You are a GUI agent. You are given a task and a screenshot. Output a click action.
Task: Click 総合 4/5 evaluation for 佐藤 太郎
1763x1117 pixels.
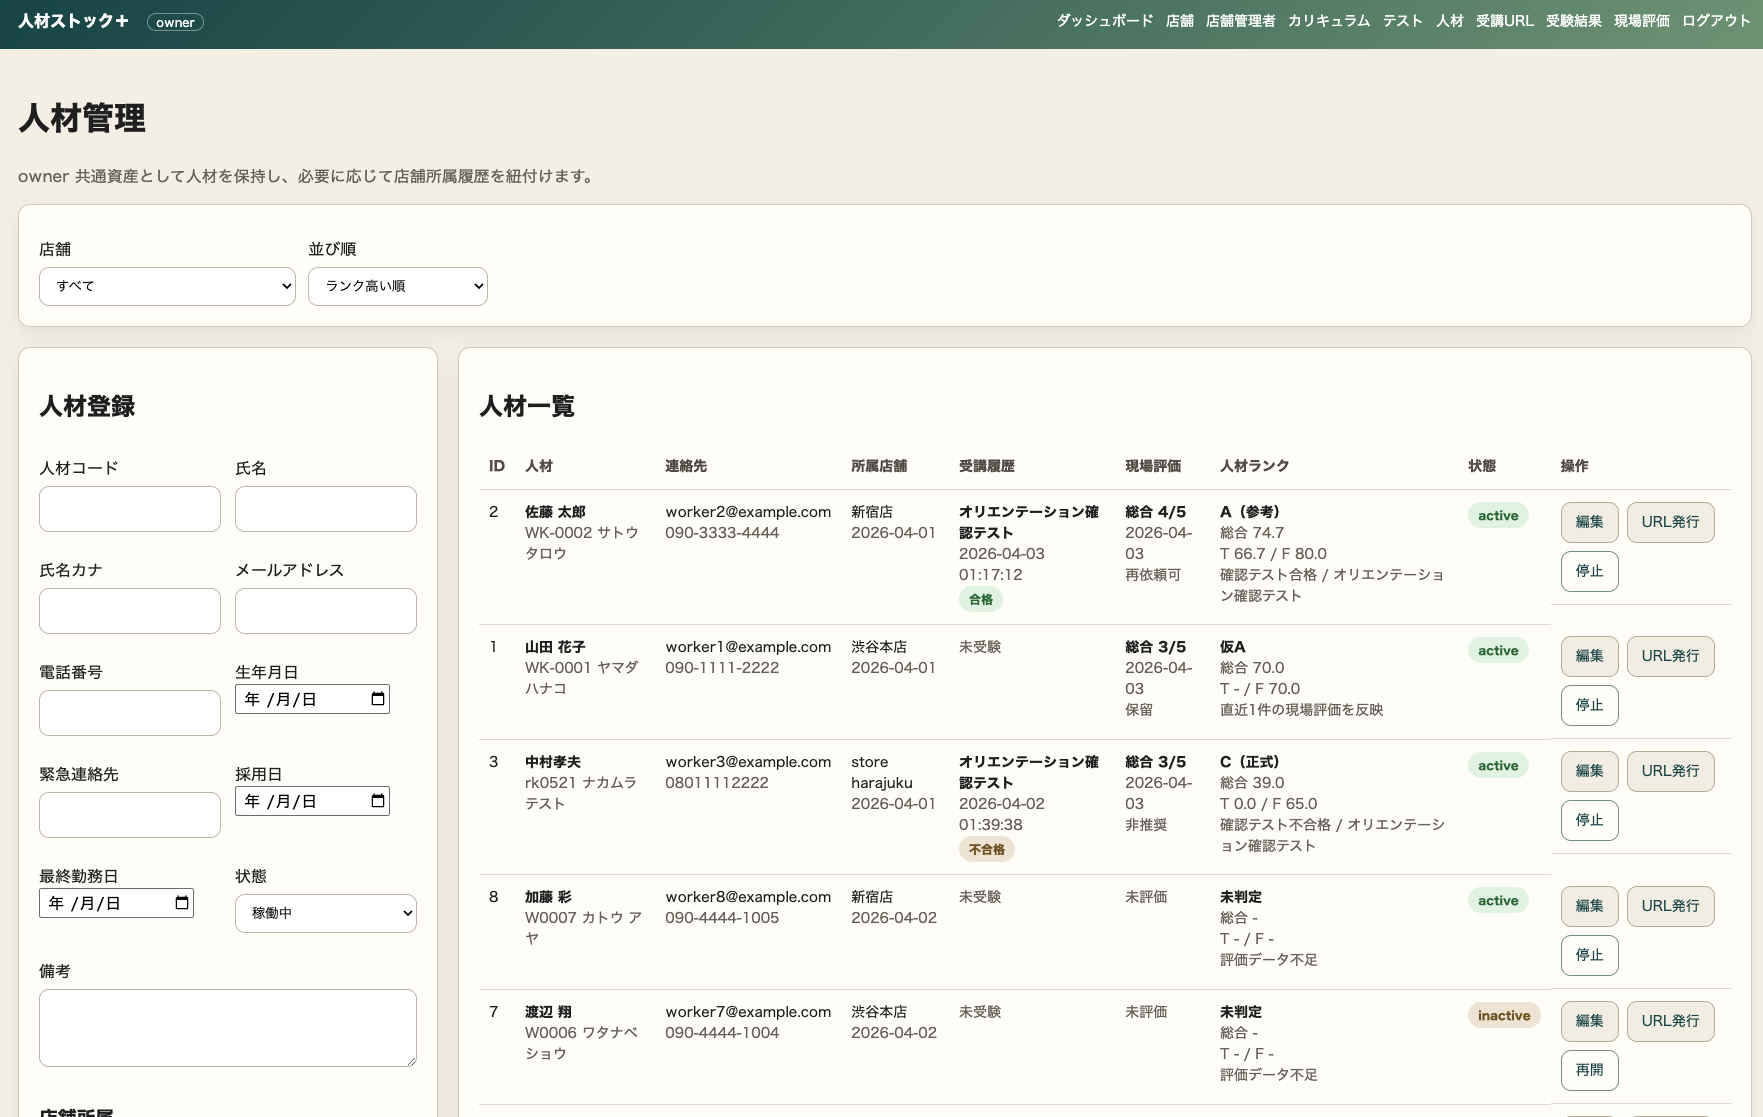click(1156, 512)
